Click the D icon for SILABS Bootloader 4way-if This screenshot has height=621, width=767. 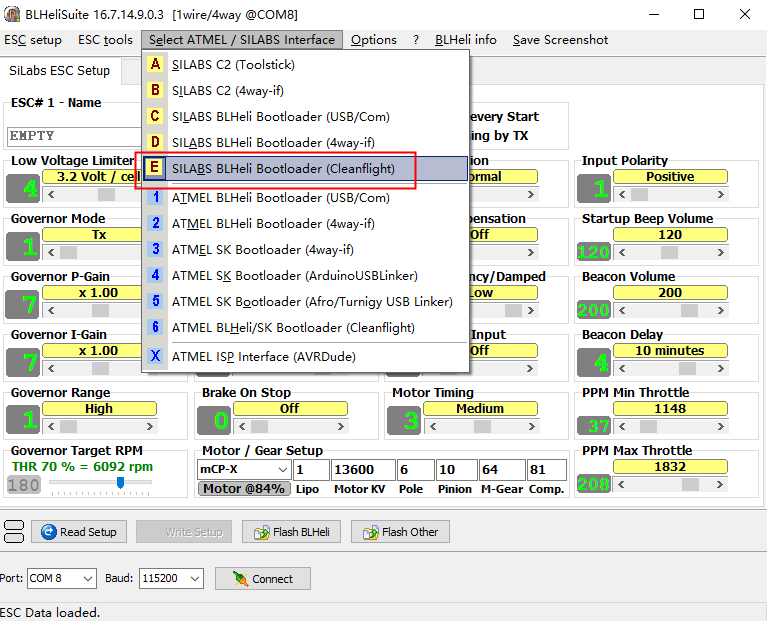[x=155, y=142]
